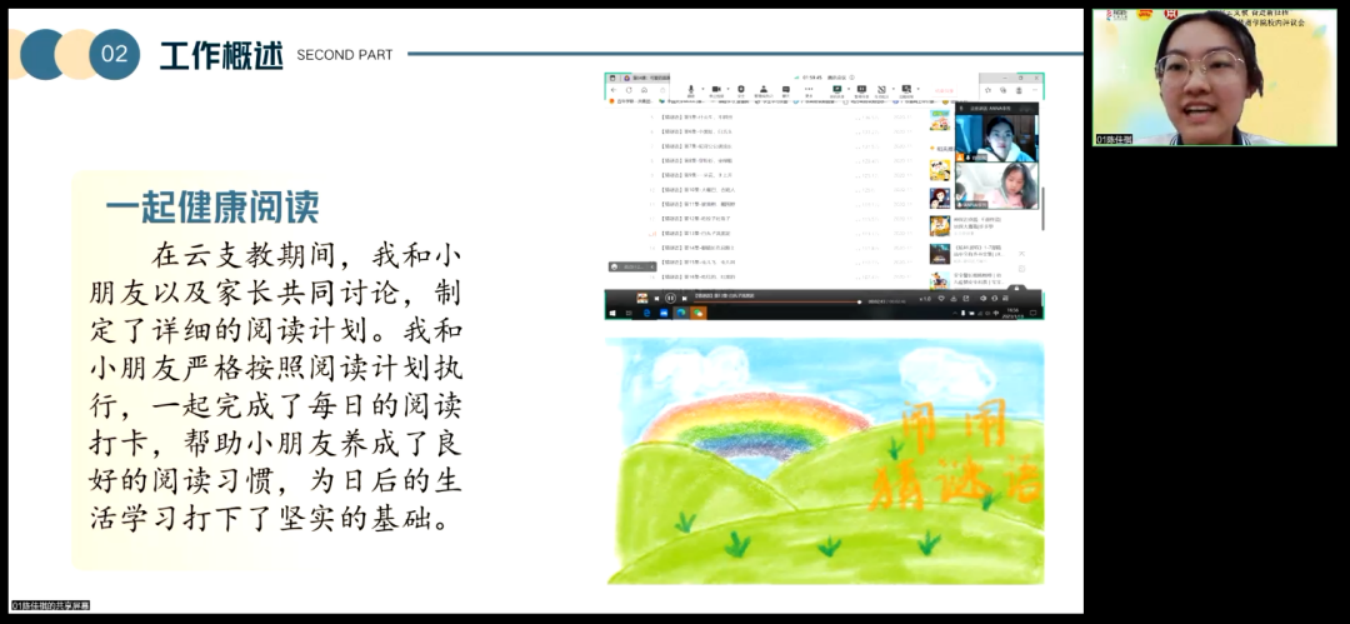Image resolution: width=1350 pixels, height=624 pixels.
Task: Click the audio player progress bar handle
Action: [x=859, y=299]
